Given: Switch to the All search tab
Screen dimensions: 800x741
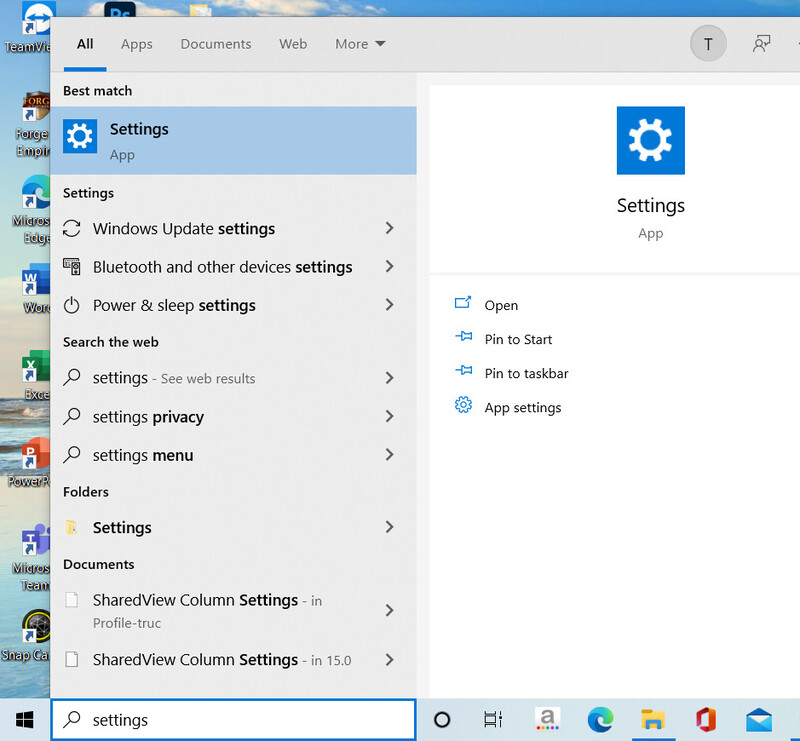Looking at the screenshot, I should click(x=85, y=44).
